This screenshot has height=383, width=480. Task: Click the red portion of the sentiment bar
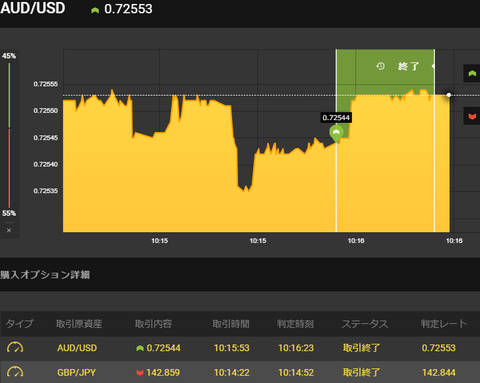pyautogui.click(x=9, y=168)
